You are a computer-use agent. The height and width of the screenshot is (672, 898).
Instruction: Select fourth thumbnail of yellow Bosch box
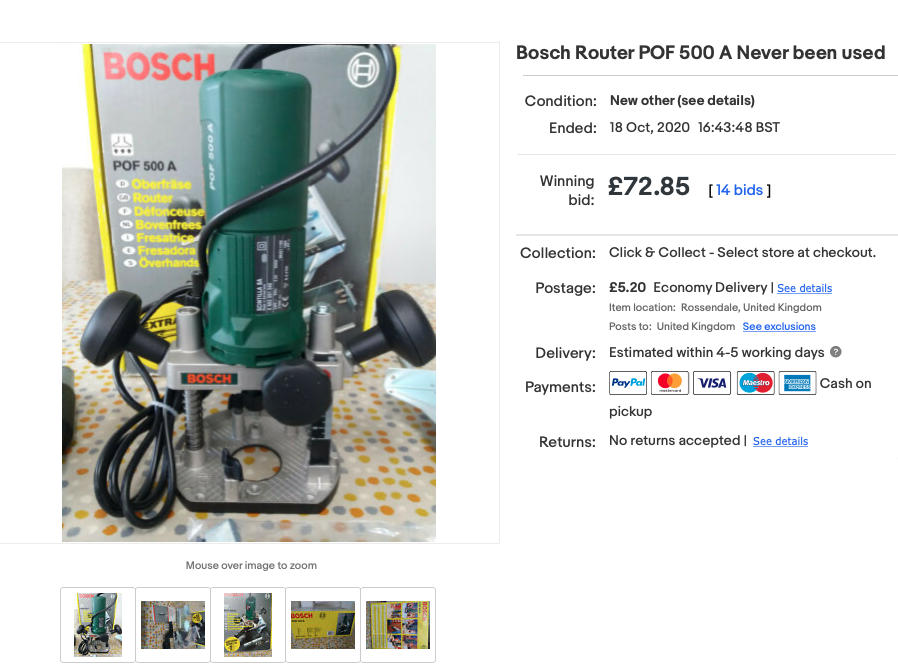point(323,625)
